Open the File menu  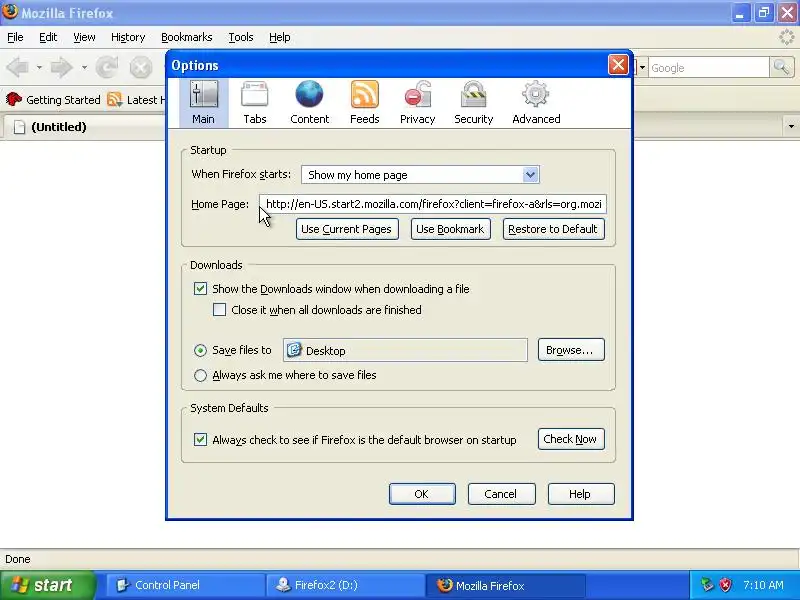(15, 37)
